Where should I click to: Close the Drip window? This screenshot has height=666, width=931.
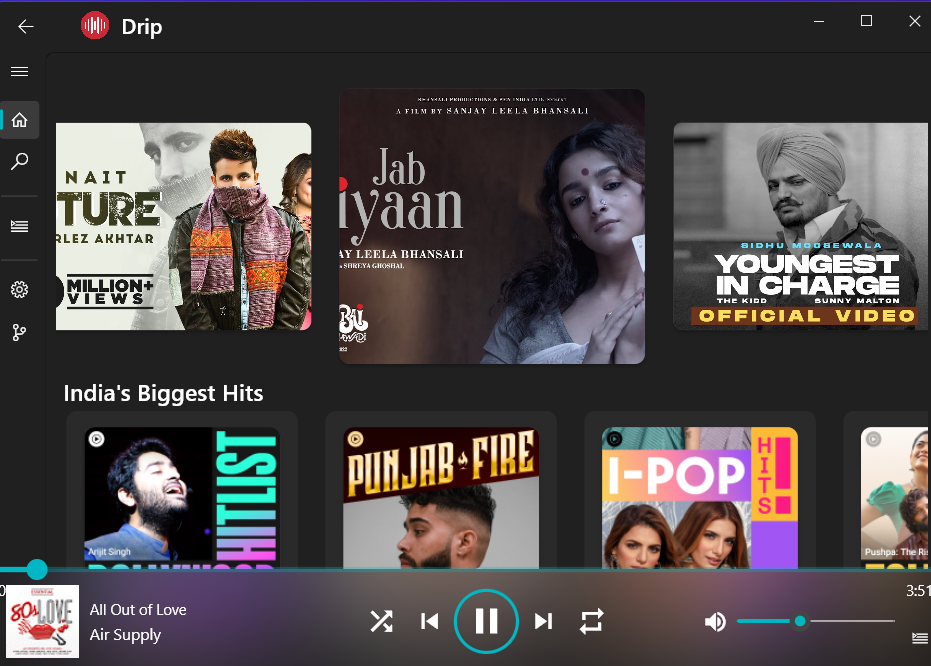914,21
